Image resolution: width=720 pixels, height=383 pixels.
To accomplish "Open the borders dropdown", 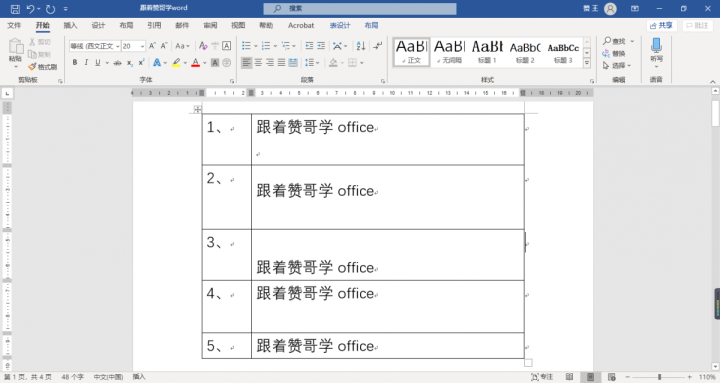I will [362, 63].
